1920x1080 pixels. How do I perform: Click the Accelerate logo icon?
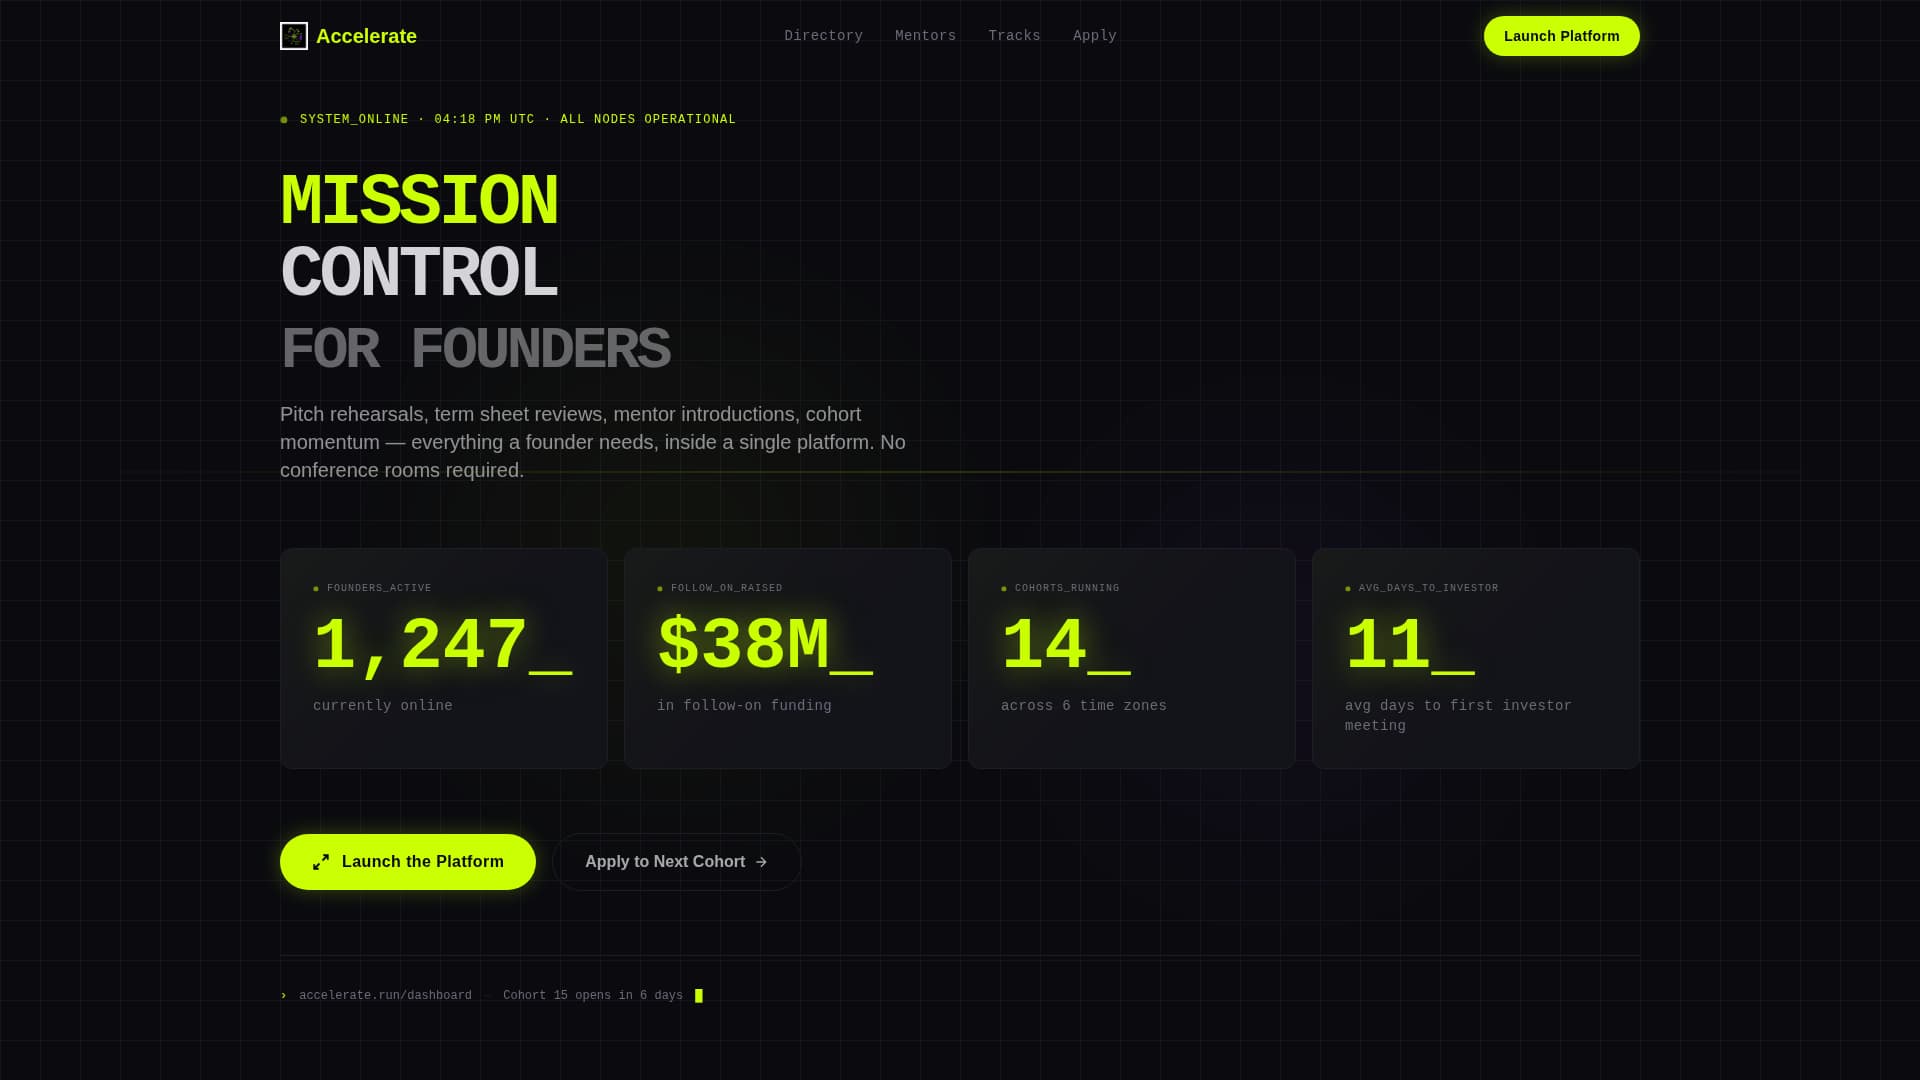coord(293,36)
